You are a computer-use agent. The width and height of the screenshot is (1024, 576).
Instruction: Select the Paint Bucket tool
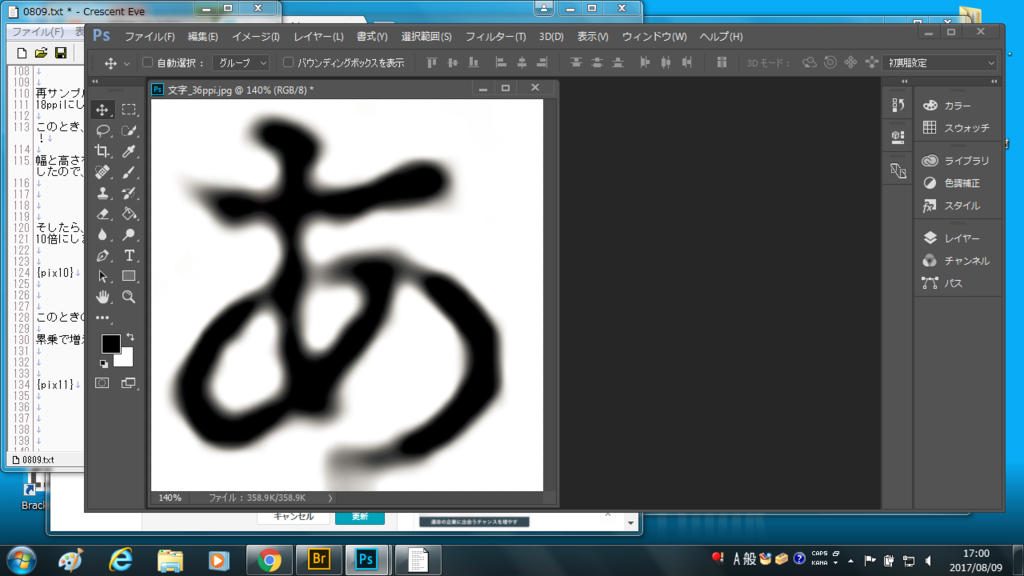point(129,214)
